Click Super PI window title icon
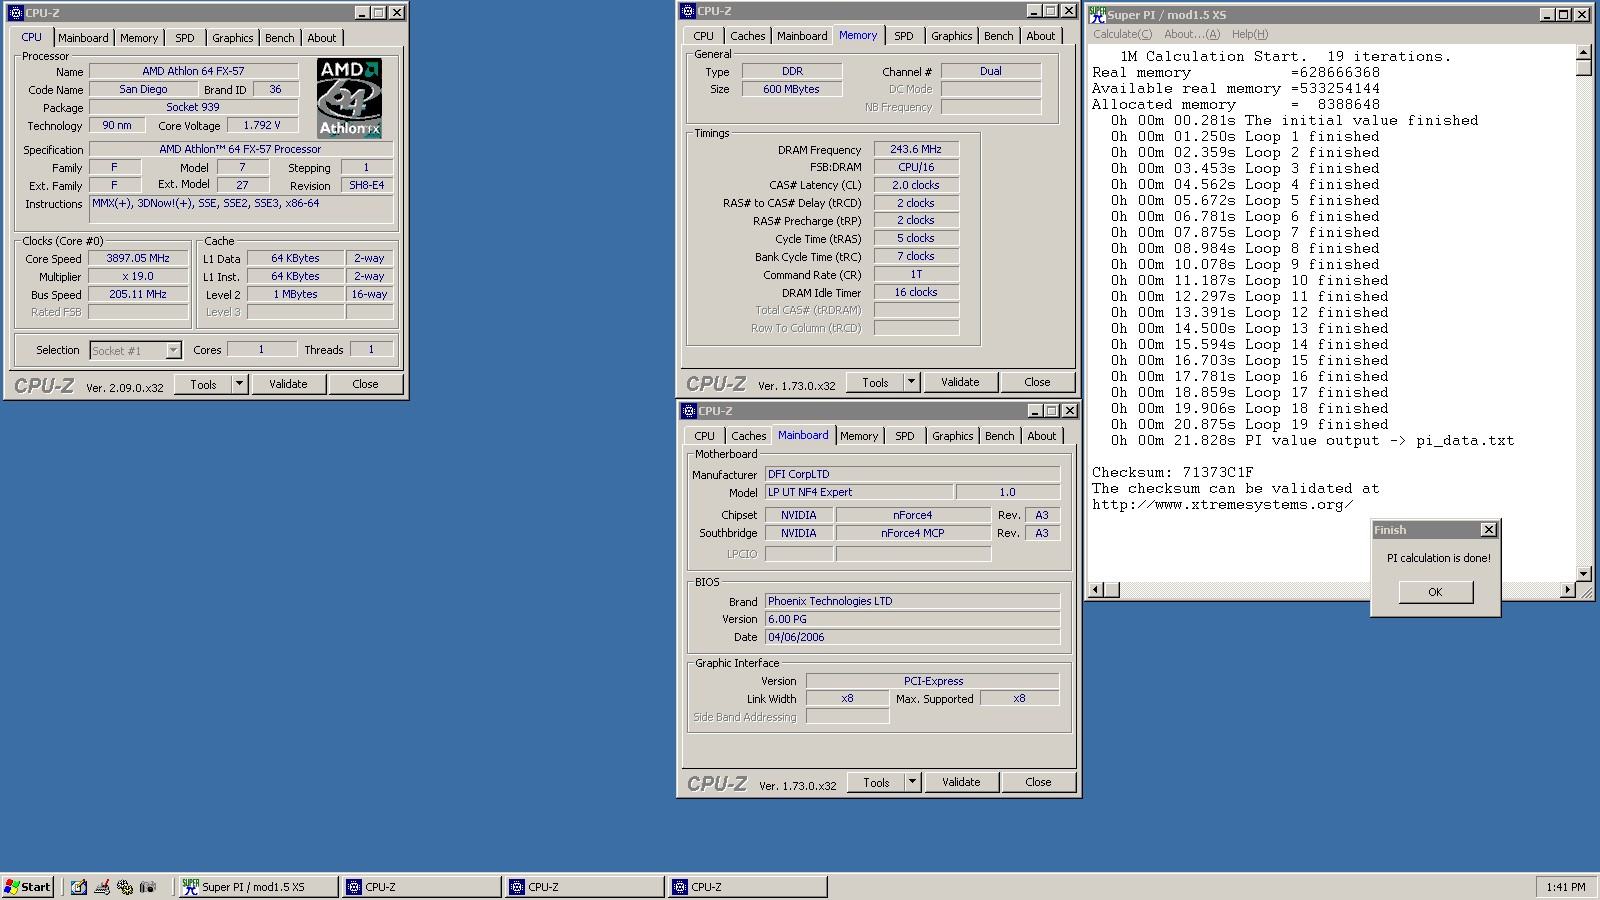This screenshot has height=900, width=1600. point(1098,14)
